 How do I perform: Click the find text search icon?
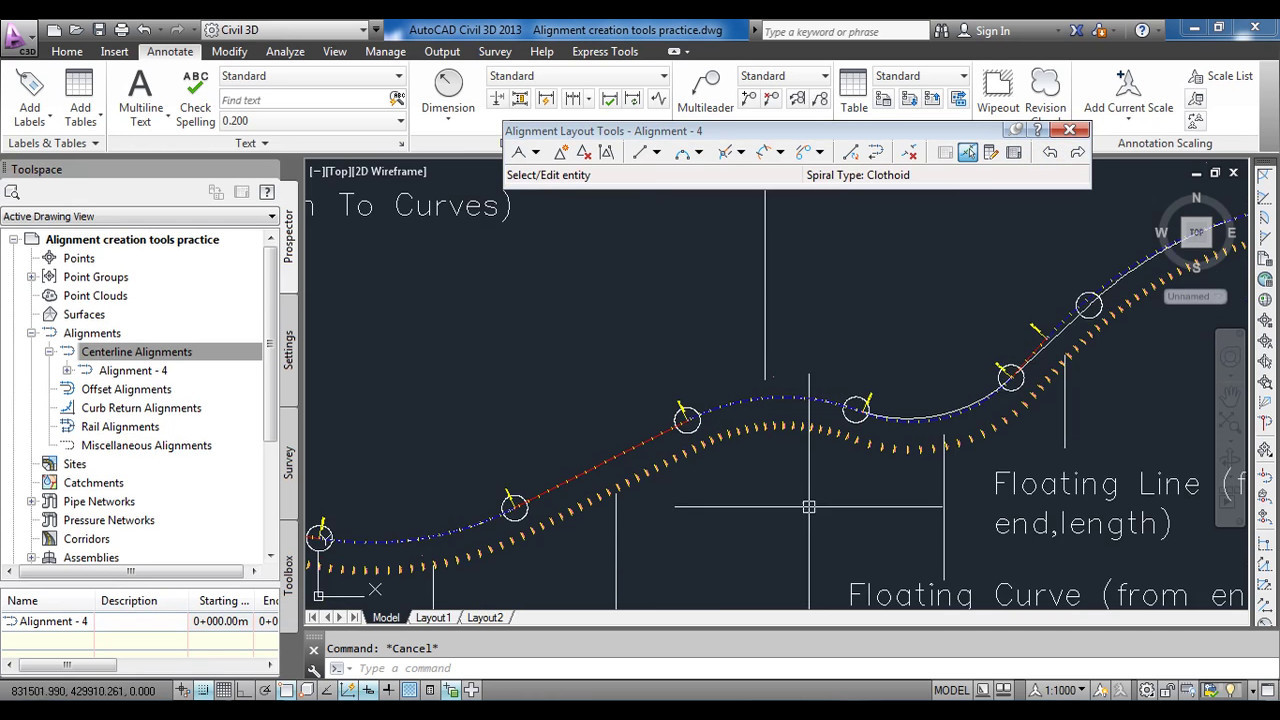pos(397,99)
